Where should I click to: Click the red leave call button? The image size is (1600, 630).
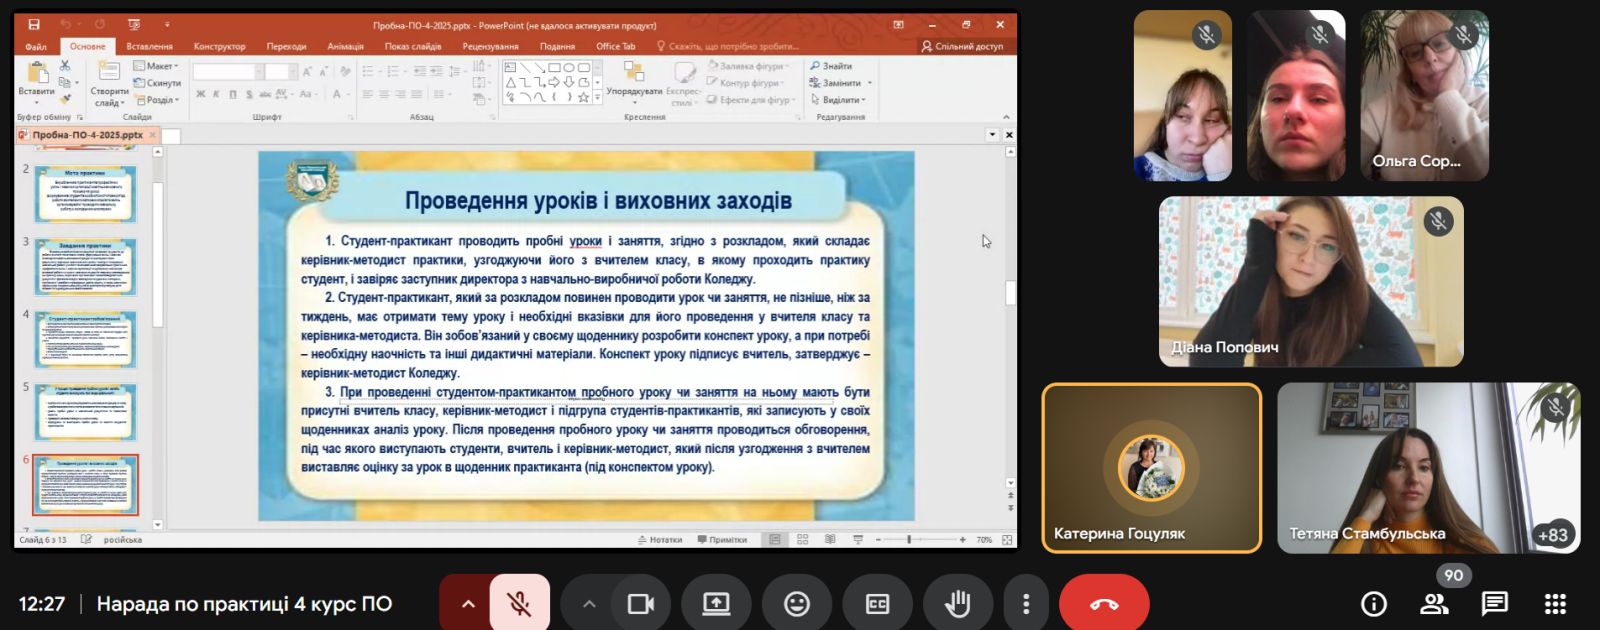tap(1104, 604)
